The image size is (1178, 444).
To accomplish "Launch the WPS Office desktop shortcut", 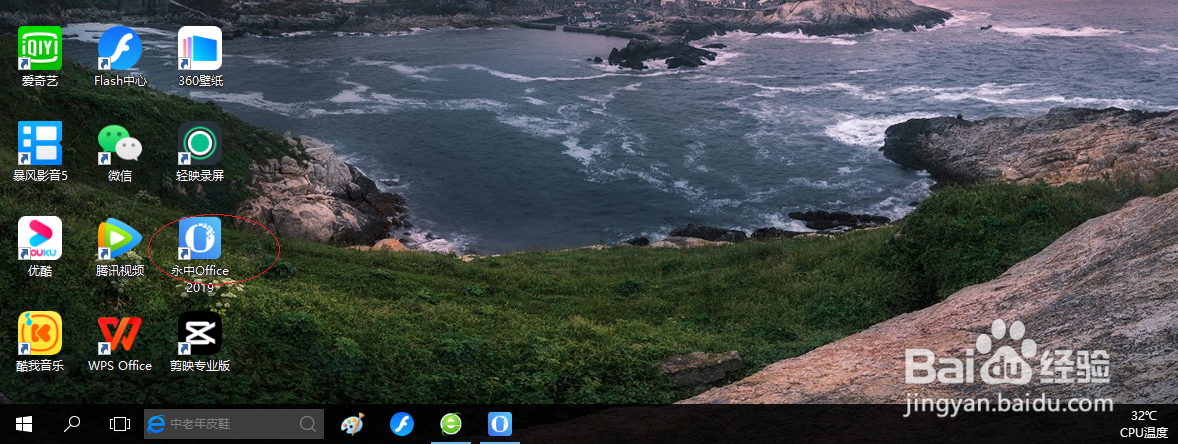I will pyautogui.click(x=120, y=343).
